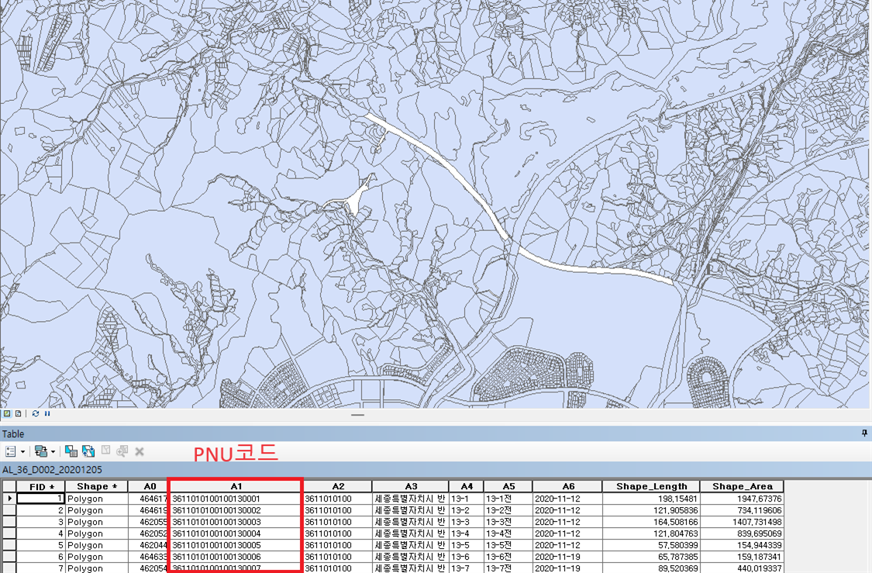This screenshot has height=573, width=872.
Task: Switch to Data View icon
Action: [x=6, y=412]
